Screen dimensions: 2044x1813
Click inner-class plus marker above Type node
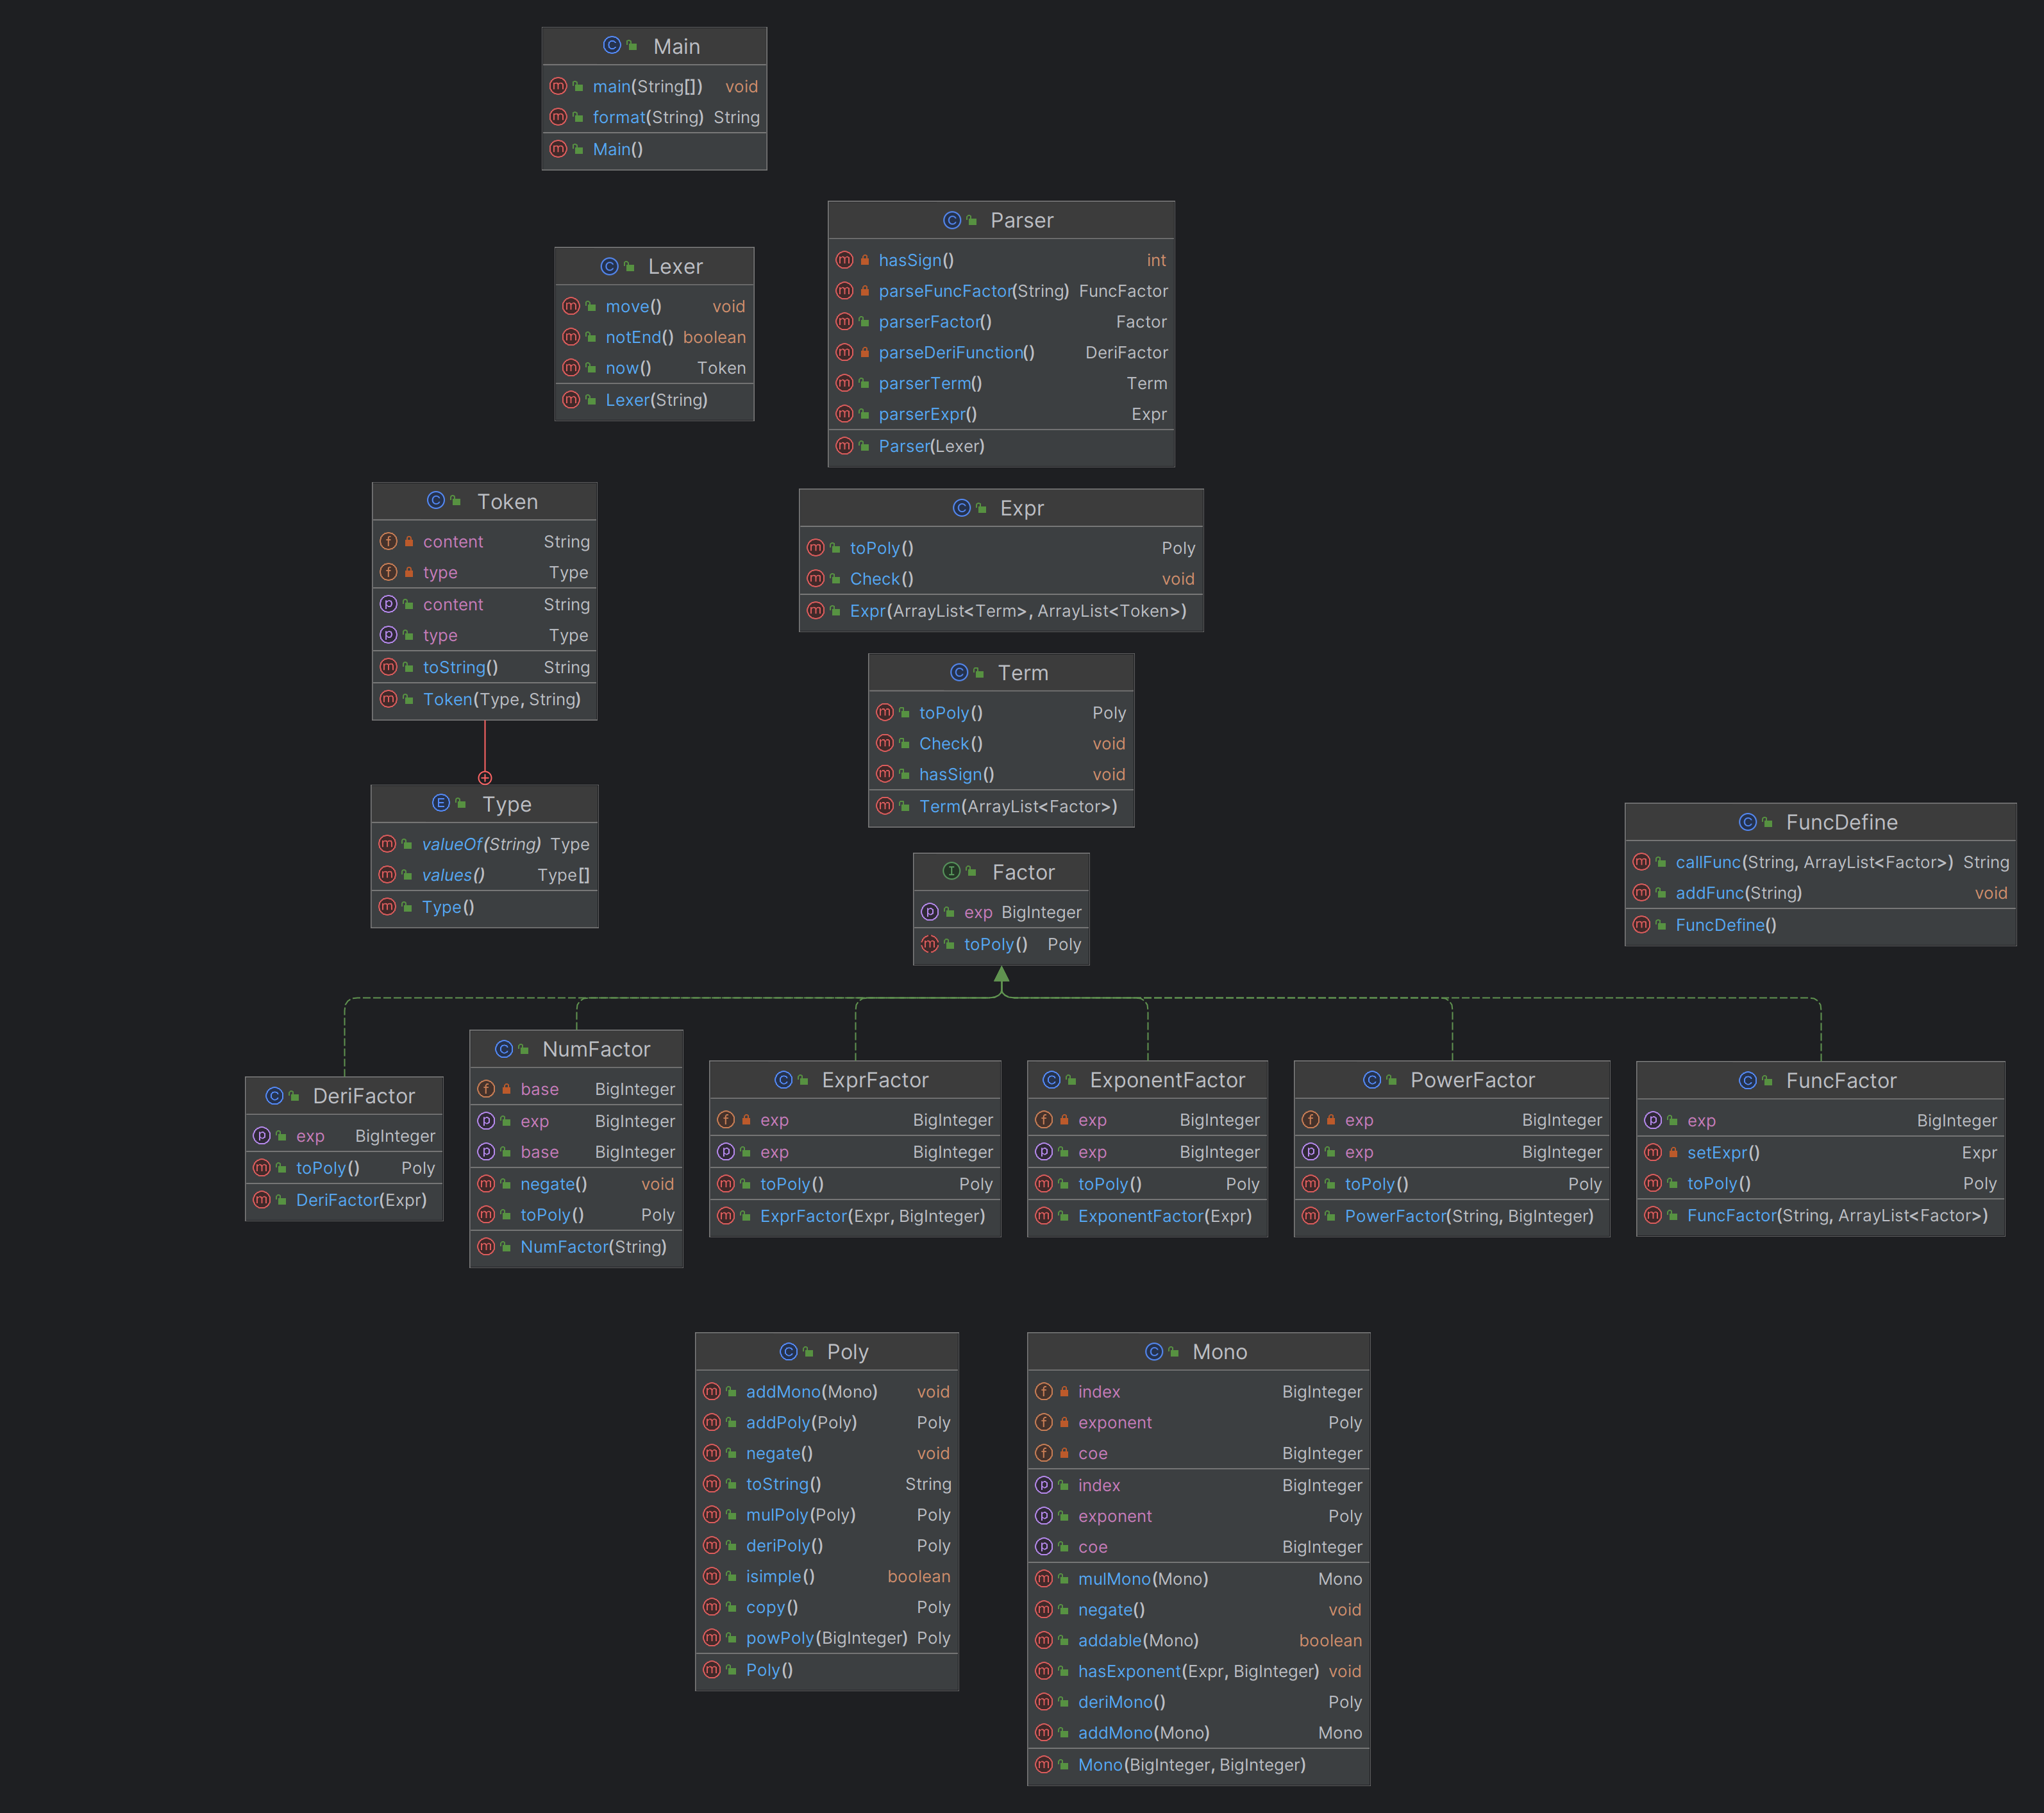(485, 777)
